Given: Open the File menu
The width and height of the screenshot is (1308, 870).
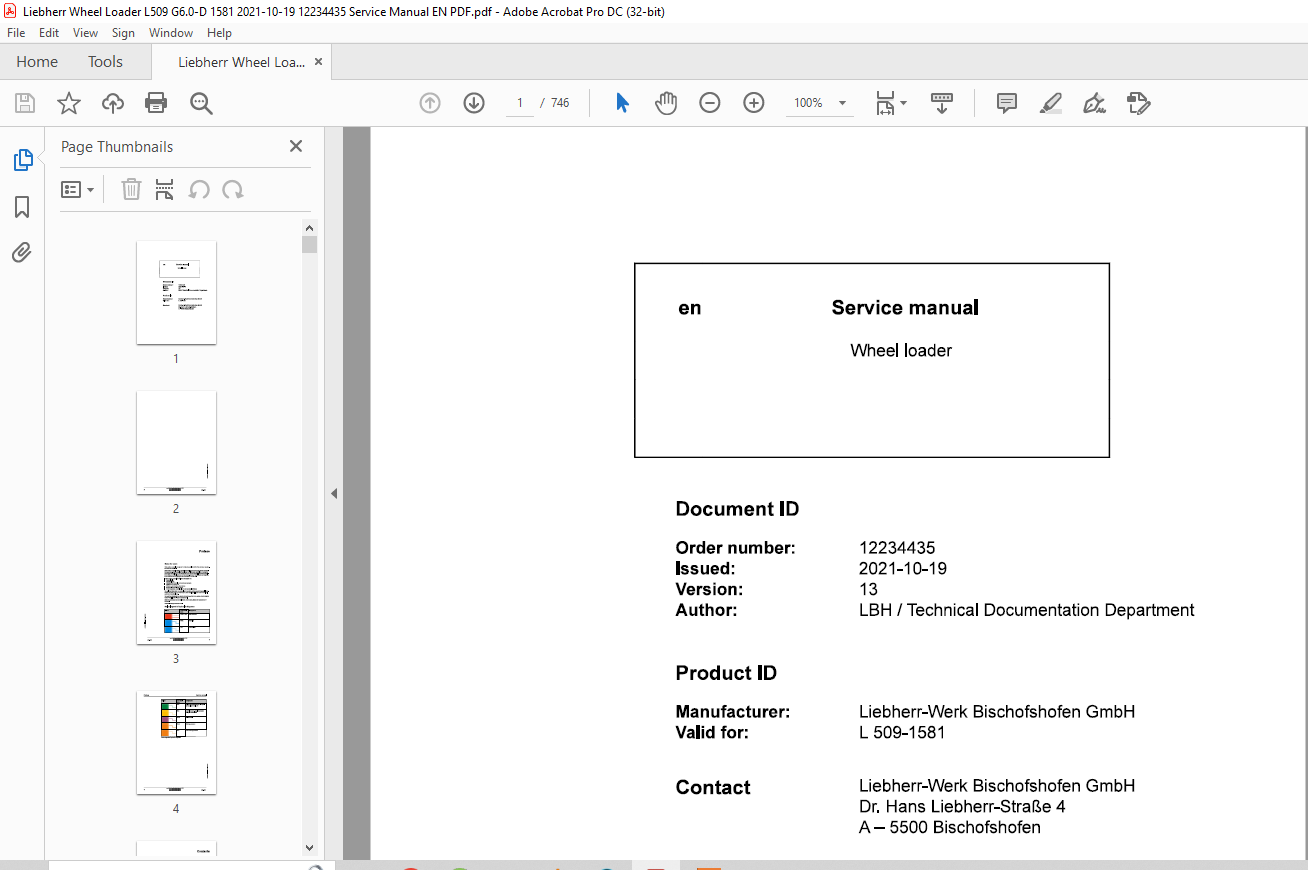Looking at the screenshot, I should click(x=16, y=33).
